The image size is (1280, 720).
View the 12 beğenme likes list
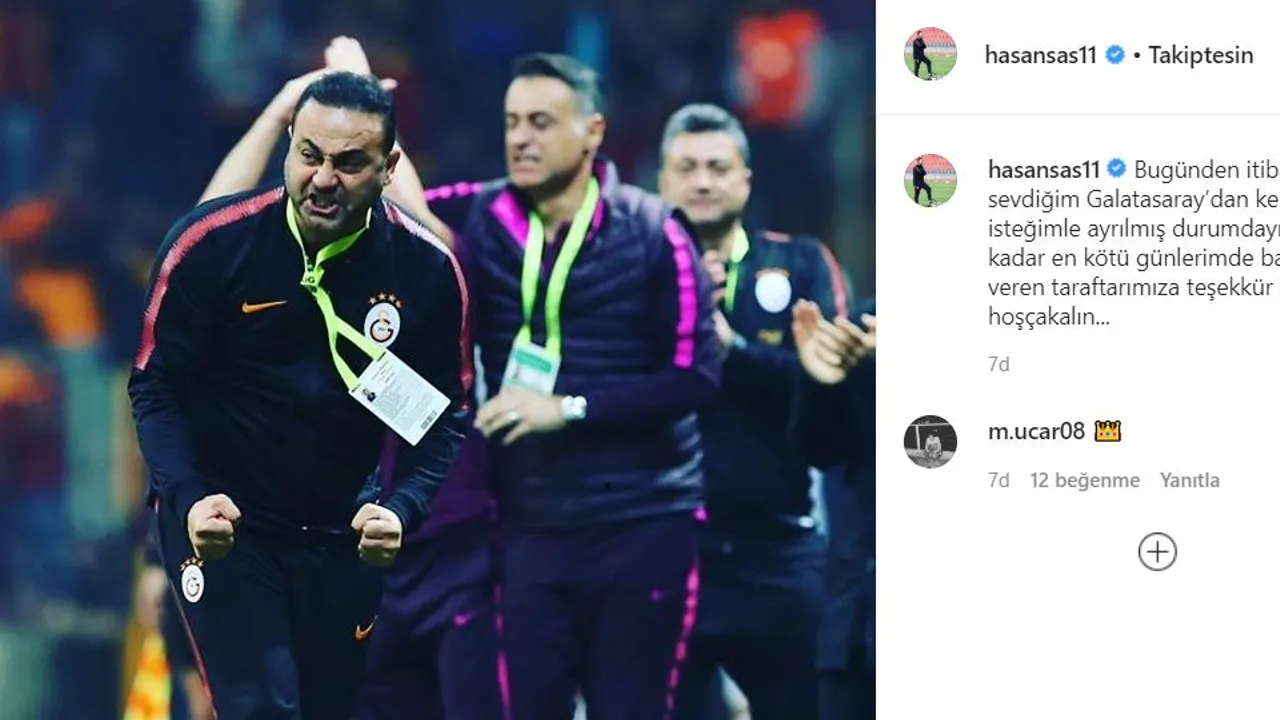(x=1085, y=480)
